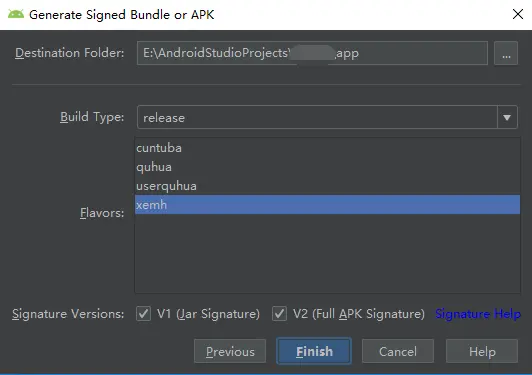Open the Signature Help link
The height and width of the screenshot is (375, 532).
478,314
